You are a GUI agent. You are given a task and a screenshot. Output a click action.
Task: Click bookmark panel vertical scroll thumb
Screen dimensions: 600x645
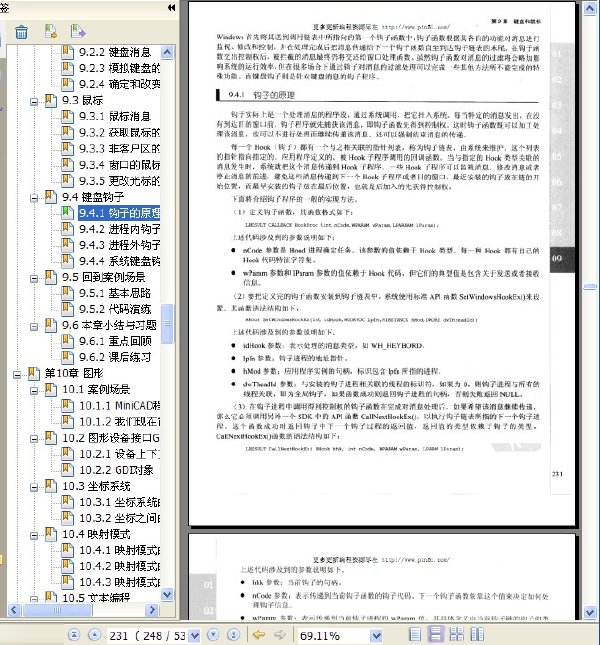click(x=167, y=323)
